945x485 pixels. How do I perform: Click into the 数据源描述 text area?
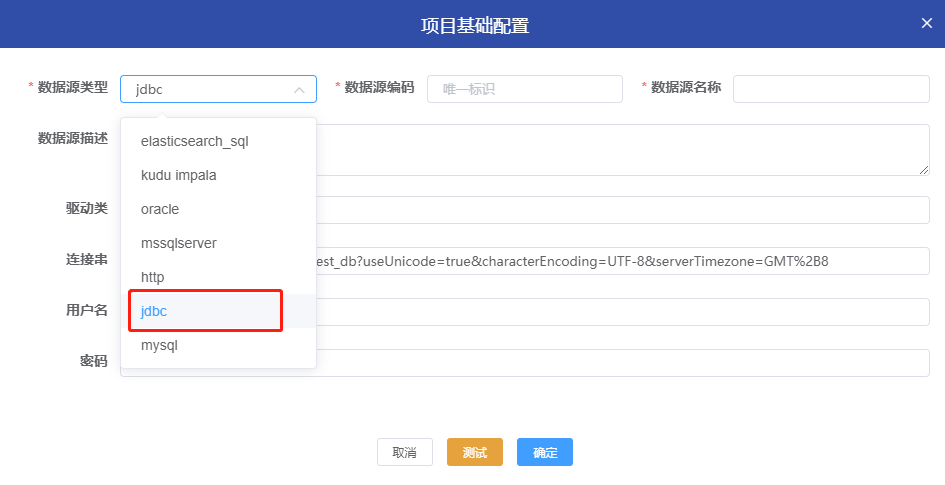click(x=620, y=150)
